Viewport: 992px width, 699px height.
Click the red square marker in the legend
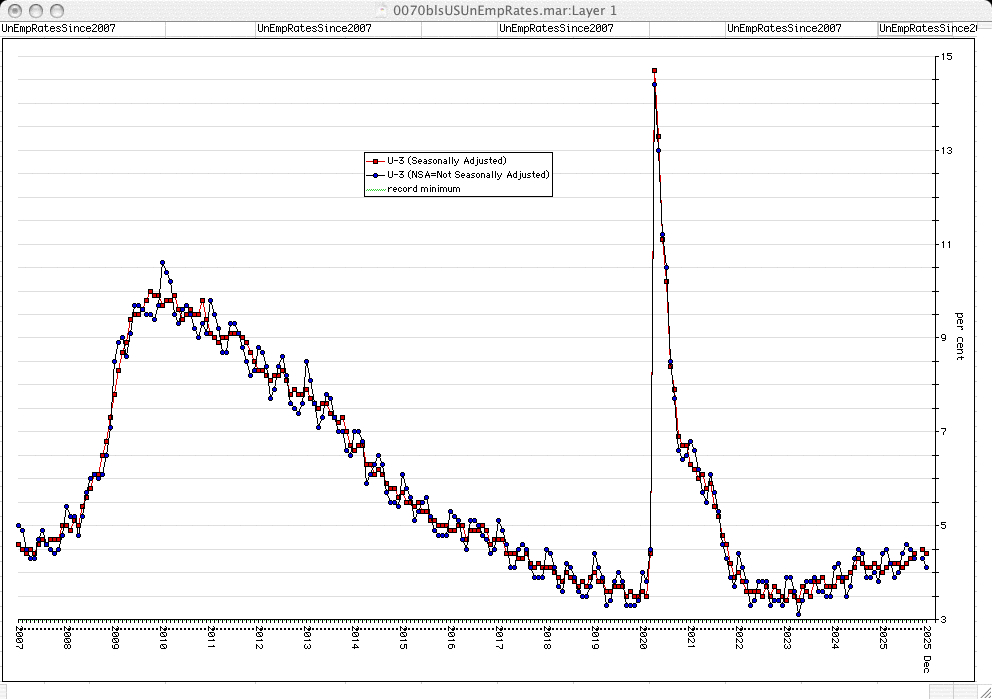click(375, 161)
